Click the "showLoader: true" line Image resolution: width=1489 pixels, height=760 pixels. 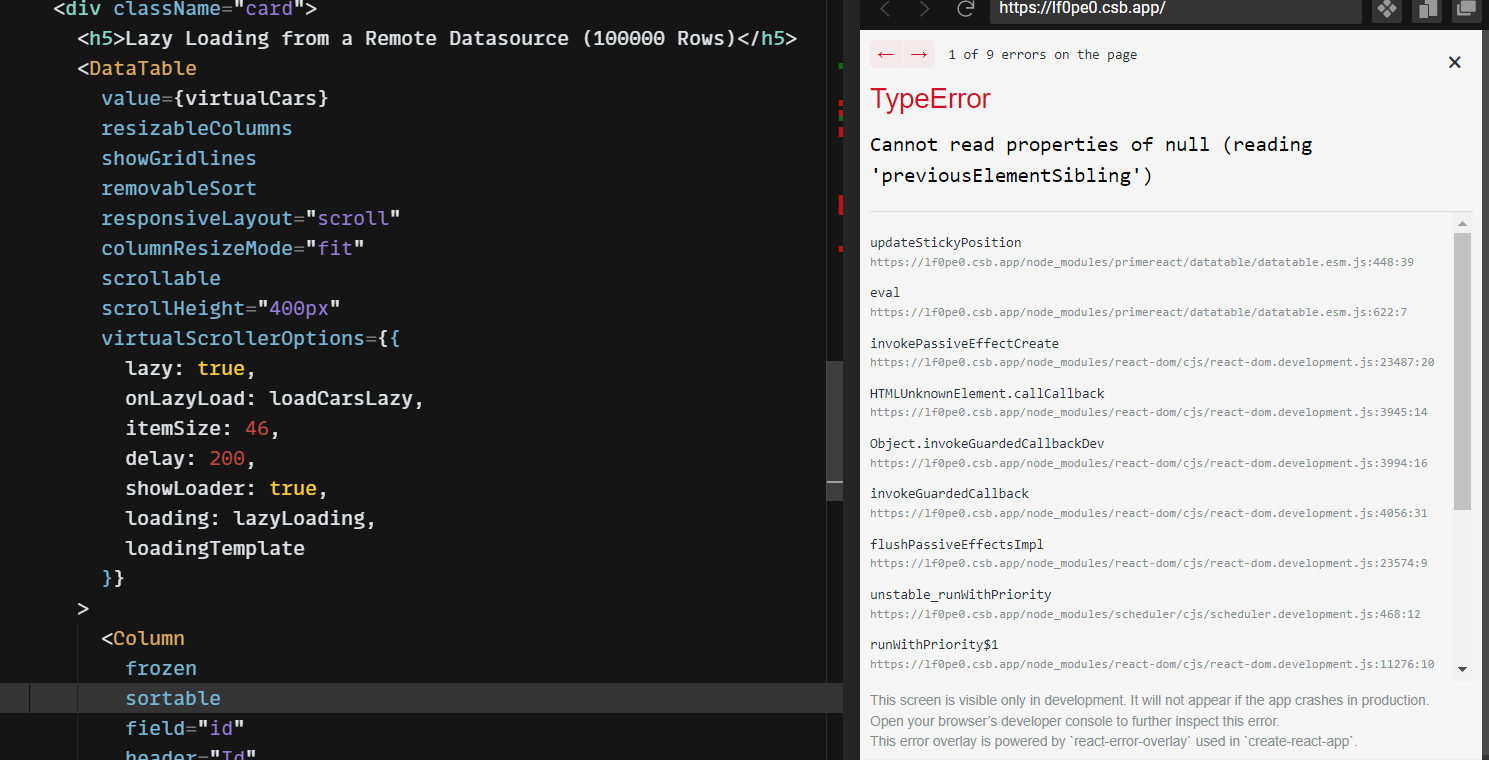227,489
